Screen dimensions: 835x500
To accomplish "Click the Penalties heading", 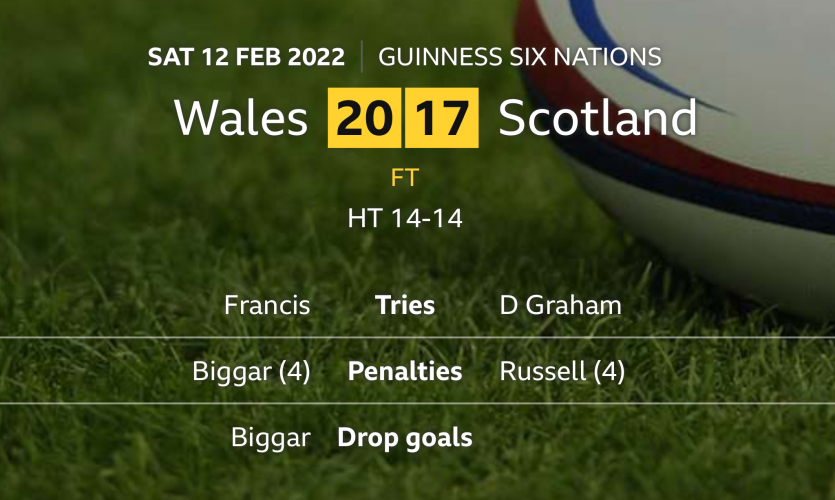I will coord(404,372).
